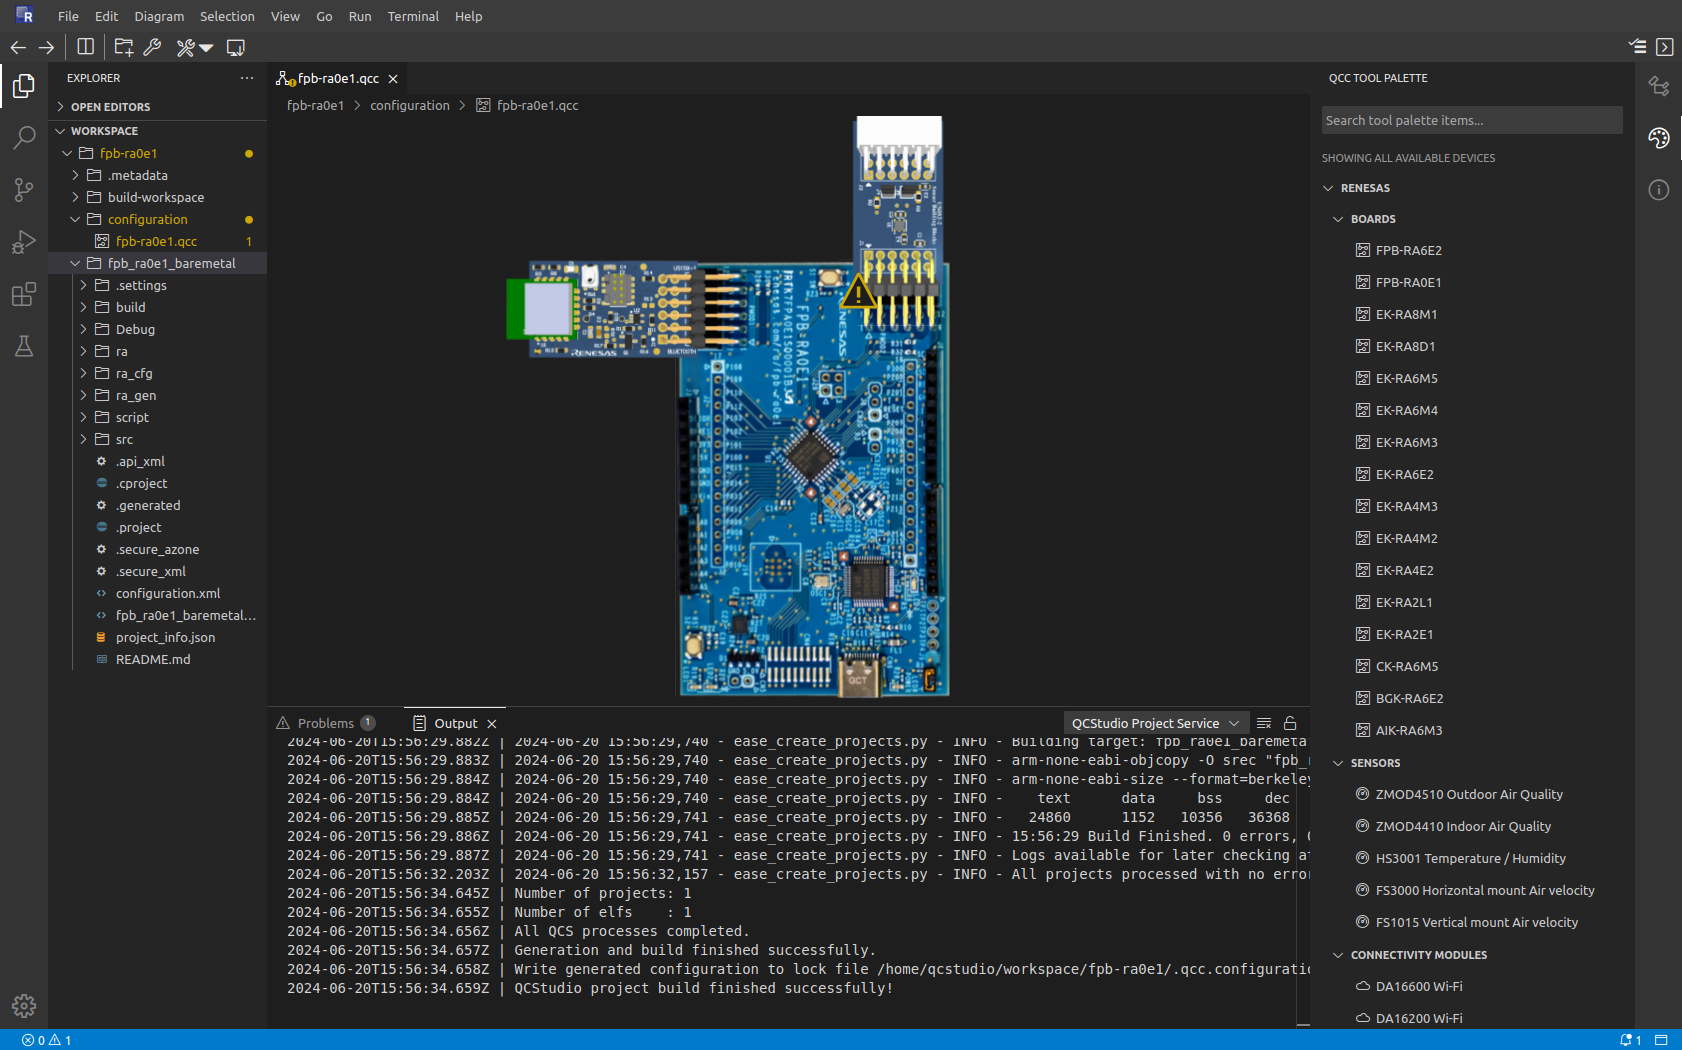Open the Run and Debug view
This screenshot has height=1050, width=1682.
click(x=24, y=242)
